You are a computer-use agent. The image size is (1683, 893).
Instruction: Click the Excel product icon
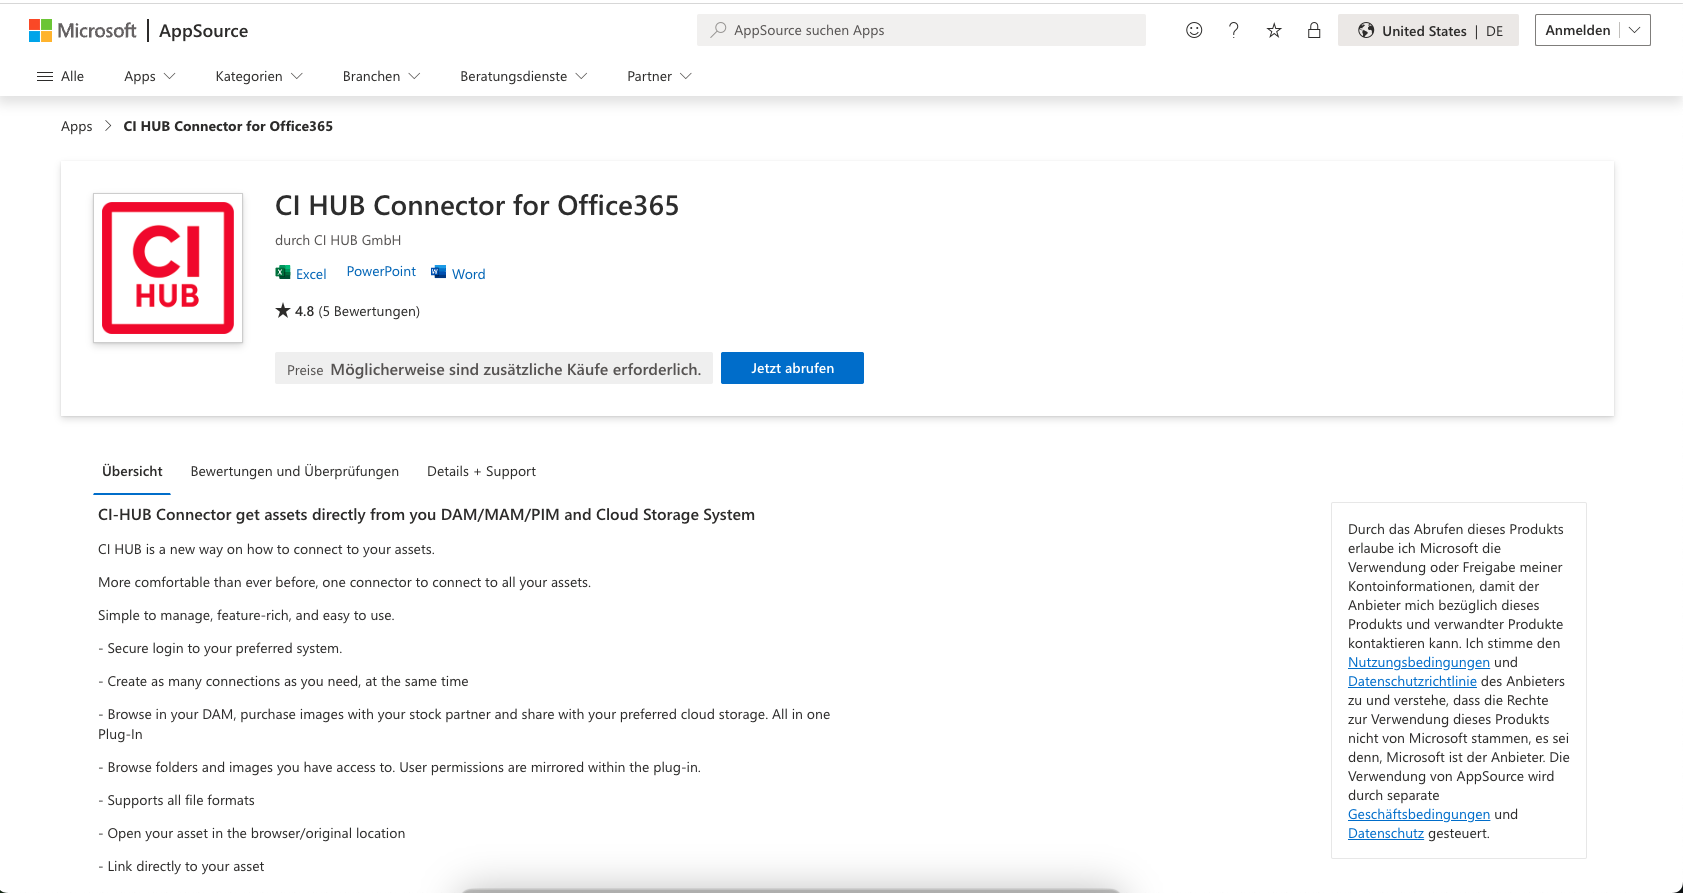[x=283, y=272]
